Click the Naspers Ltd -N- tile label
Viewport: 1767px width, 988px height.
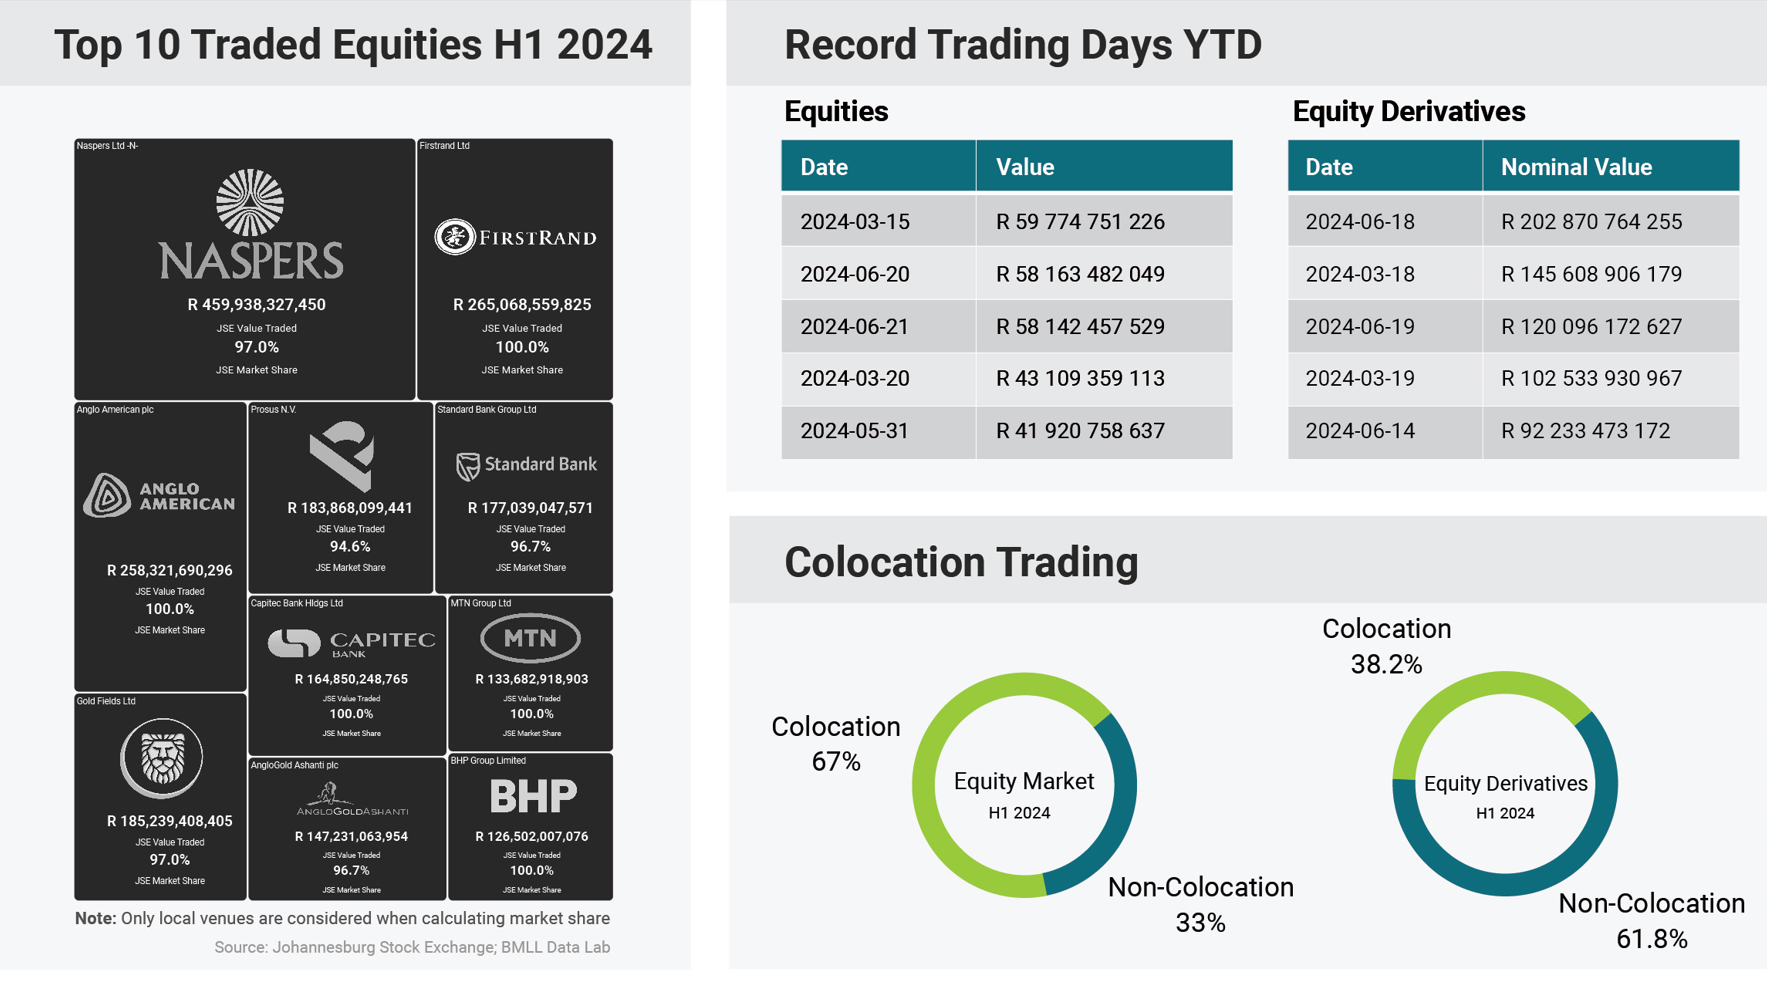click(x=107, y=146)
